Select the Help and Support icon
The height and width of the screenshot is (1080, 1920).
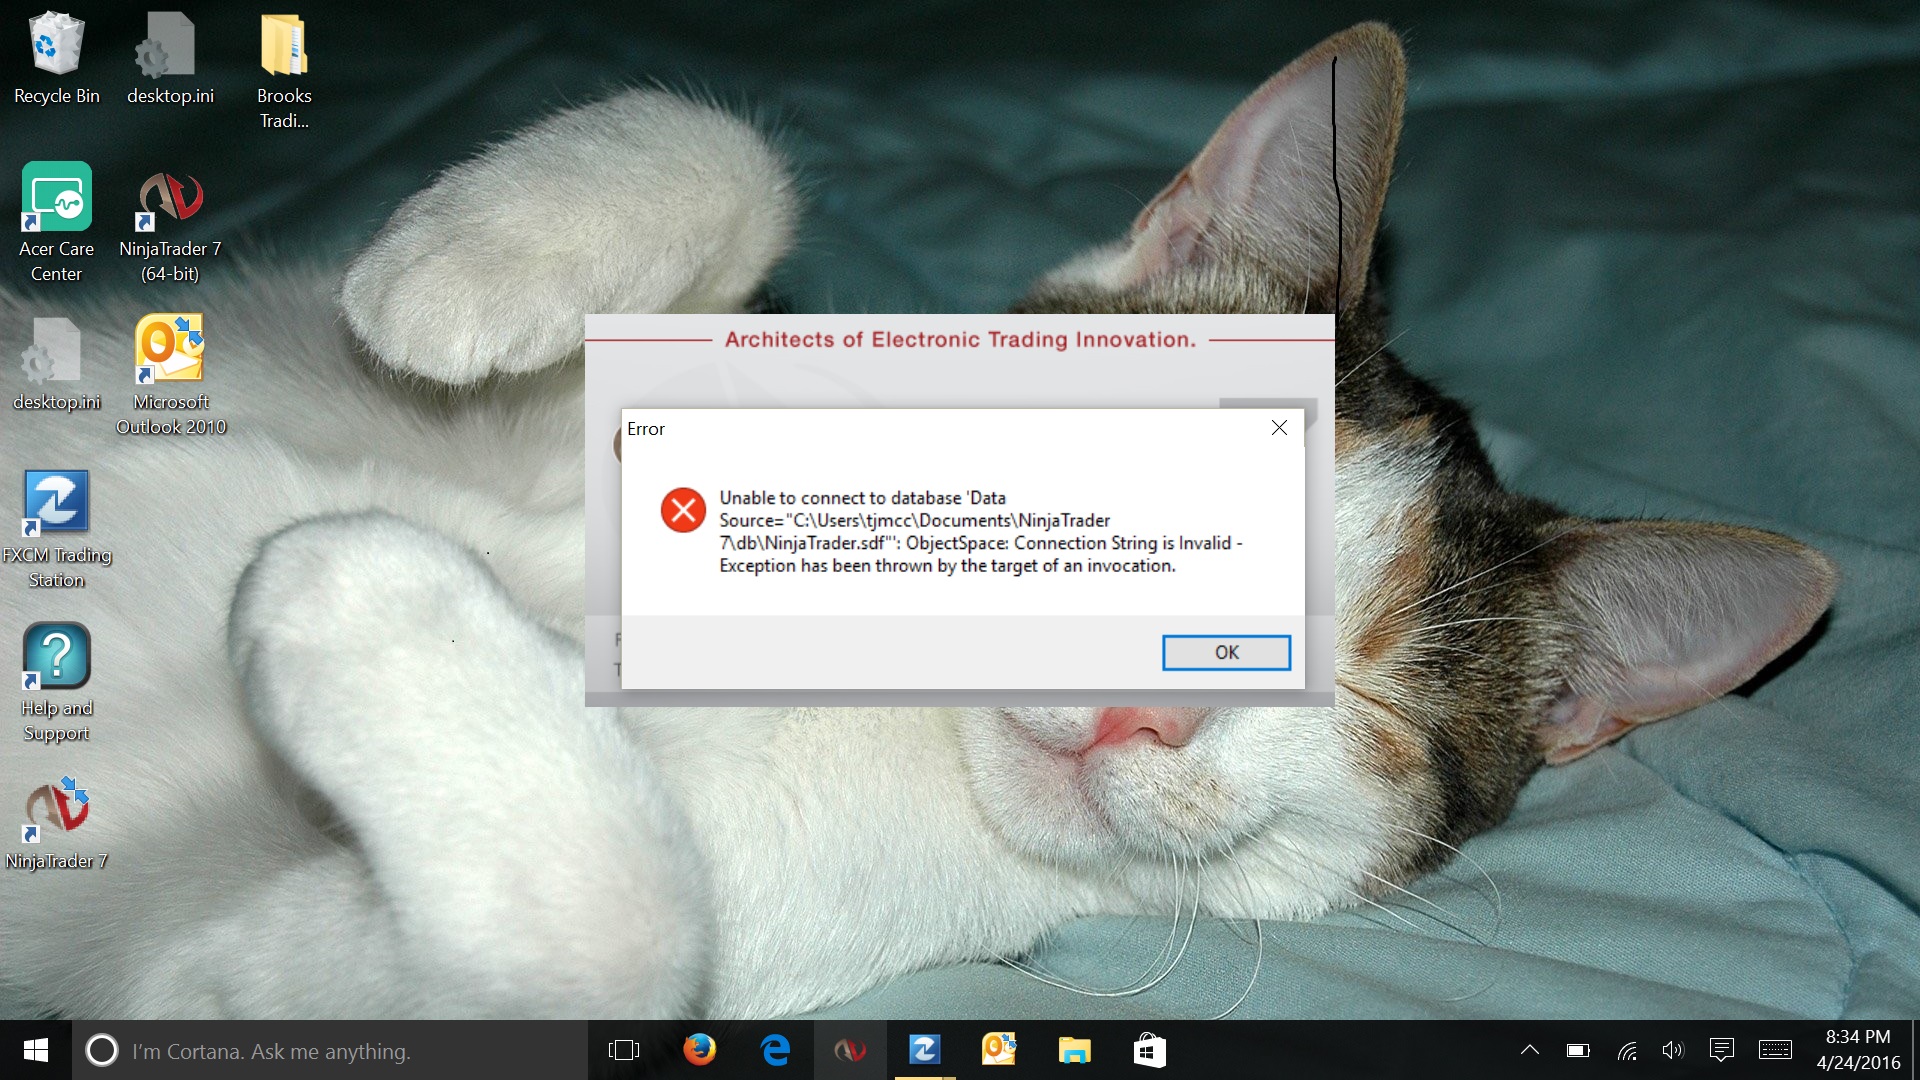pyautogui.click(x=56, y=680)
